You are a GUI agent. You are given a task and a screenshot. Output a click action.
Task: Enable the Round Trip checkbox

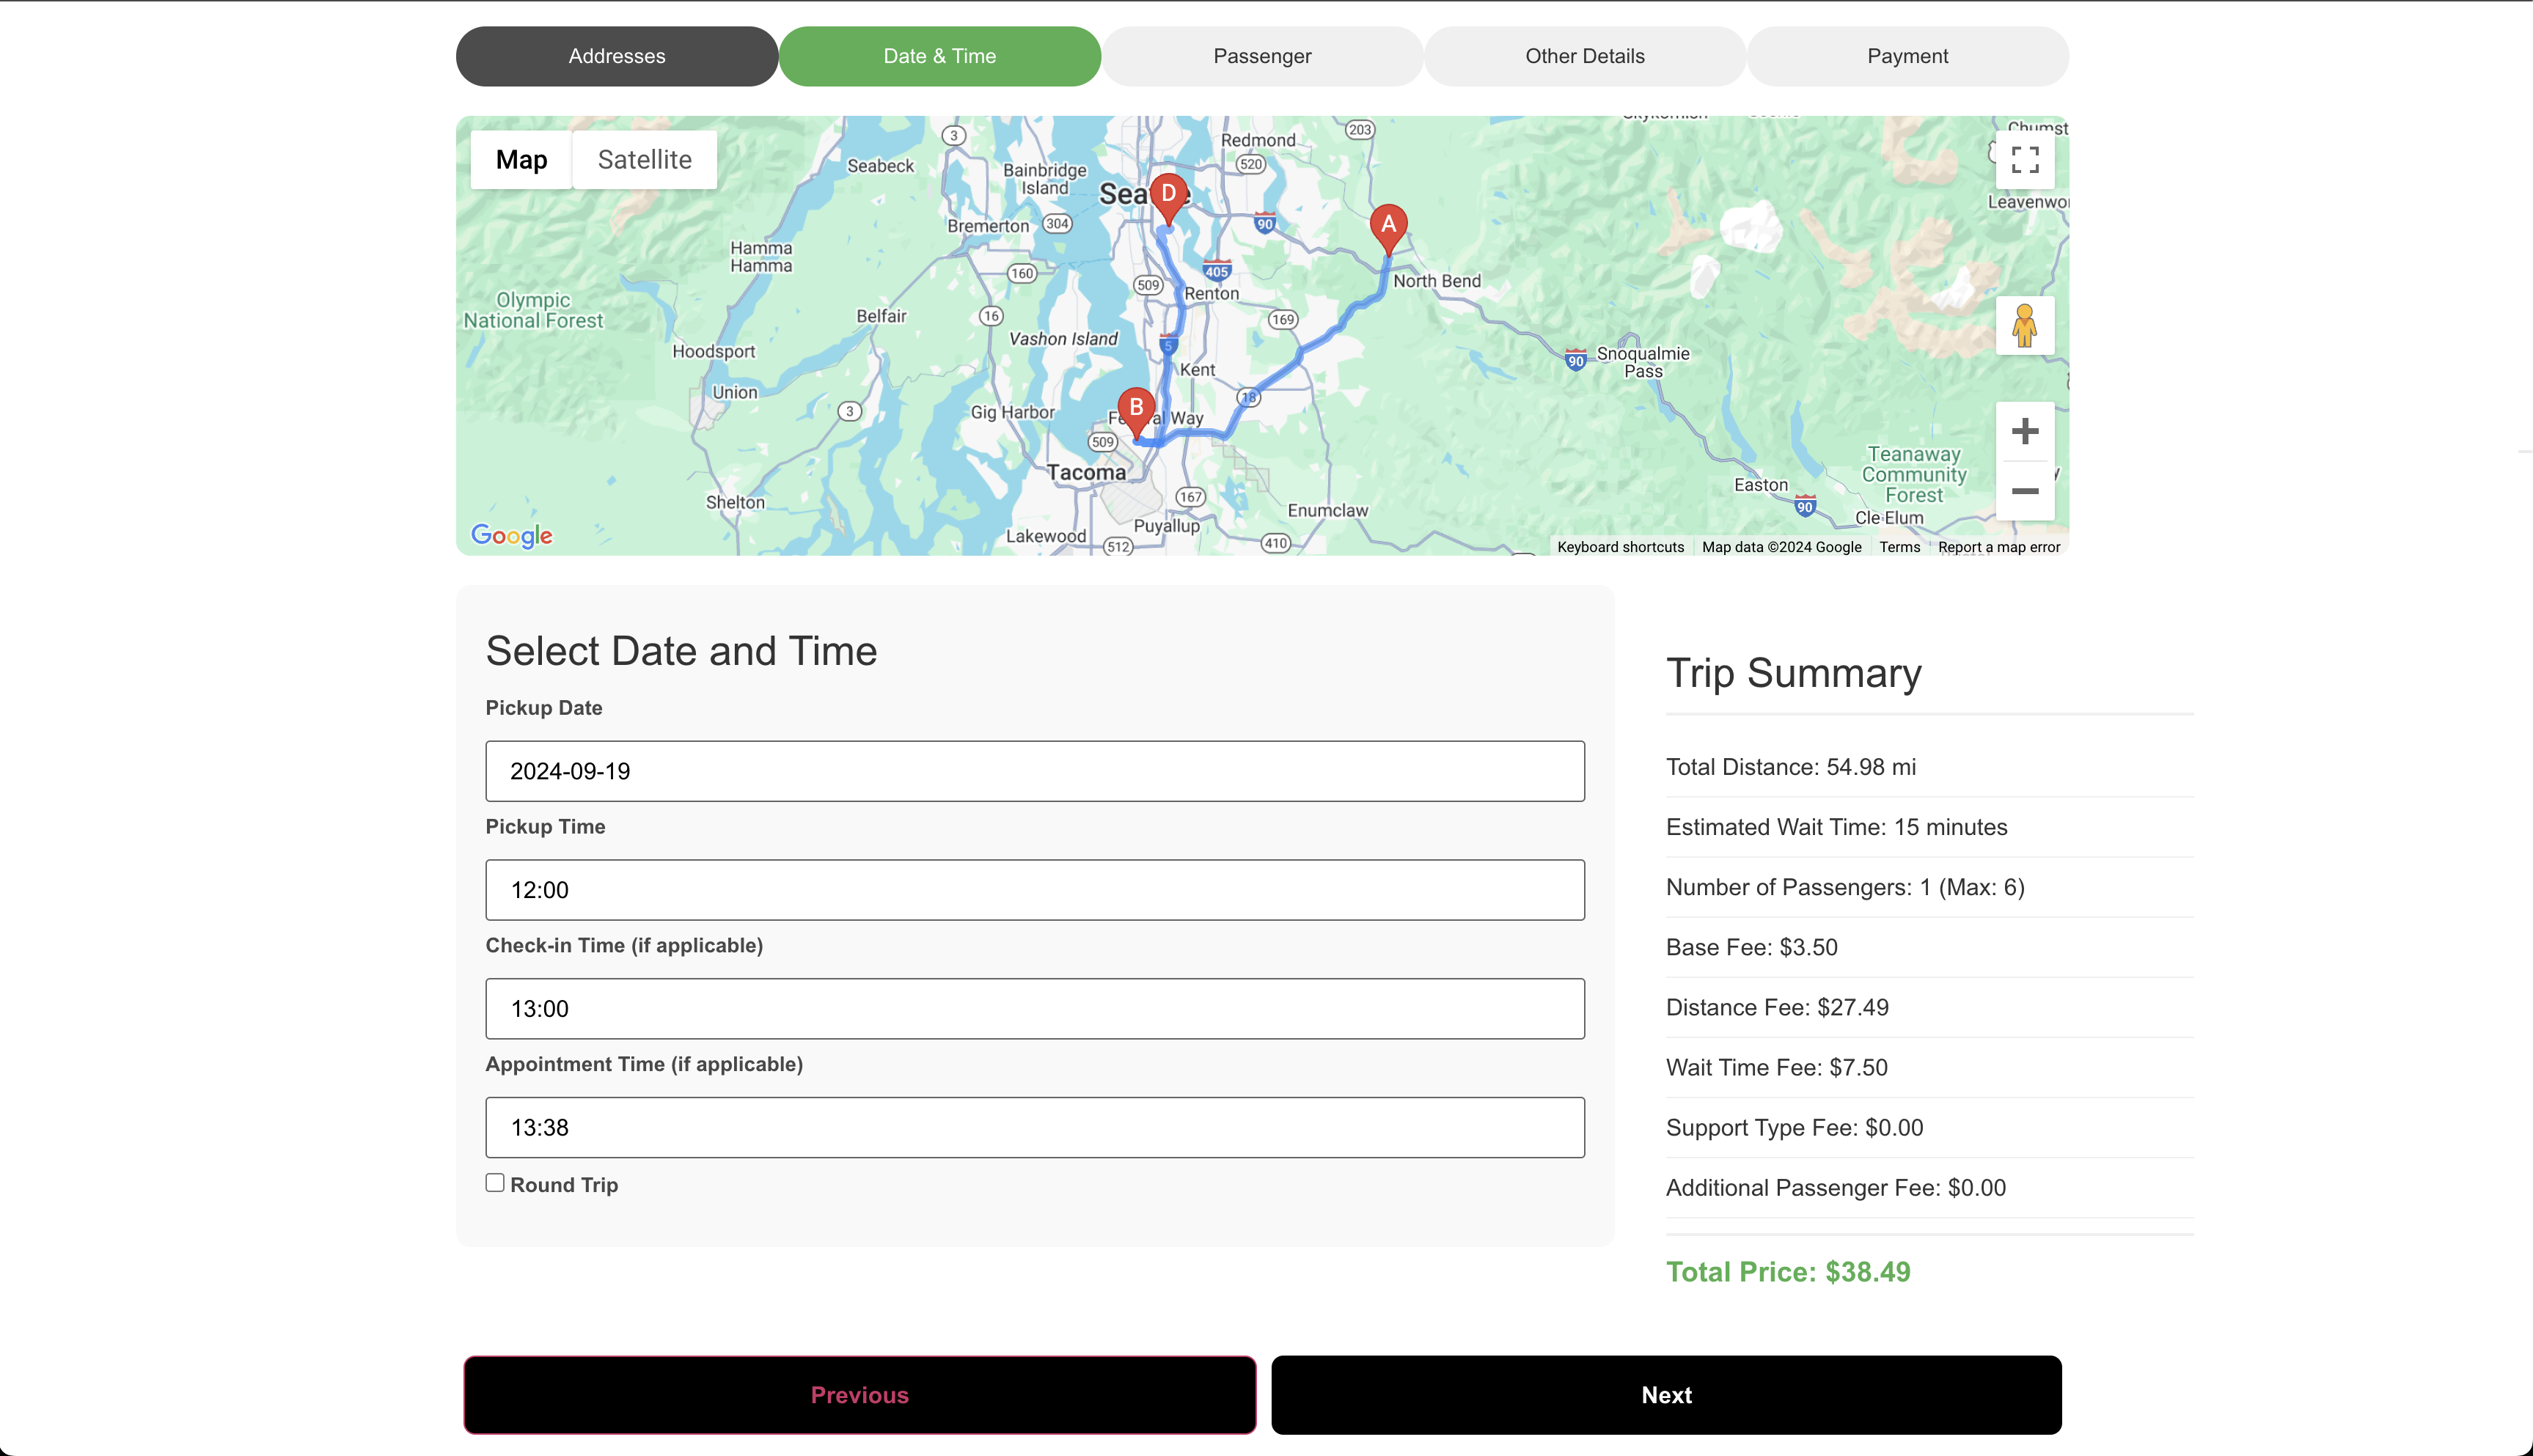click(x=495, y=1183)
